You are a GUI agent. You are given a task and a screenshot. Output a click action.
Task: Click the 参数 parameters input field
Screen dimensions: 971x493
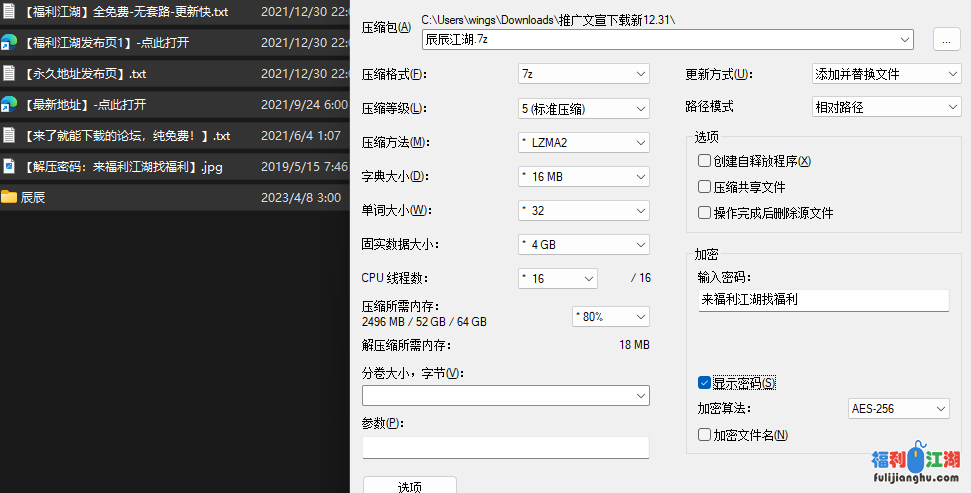(505, 447)
